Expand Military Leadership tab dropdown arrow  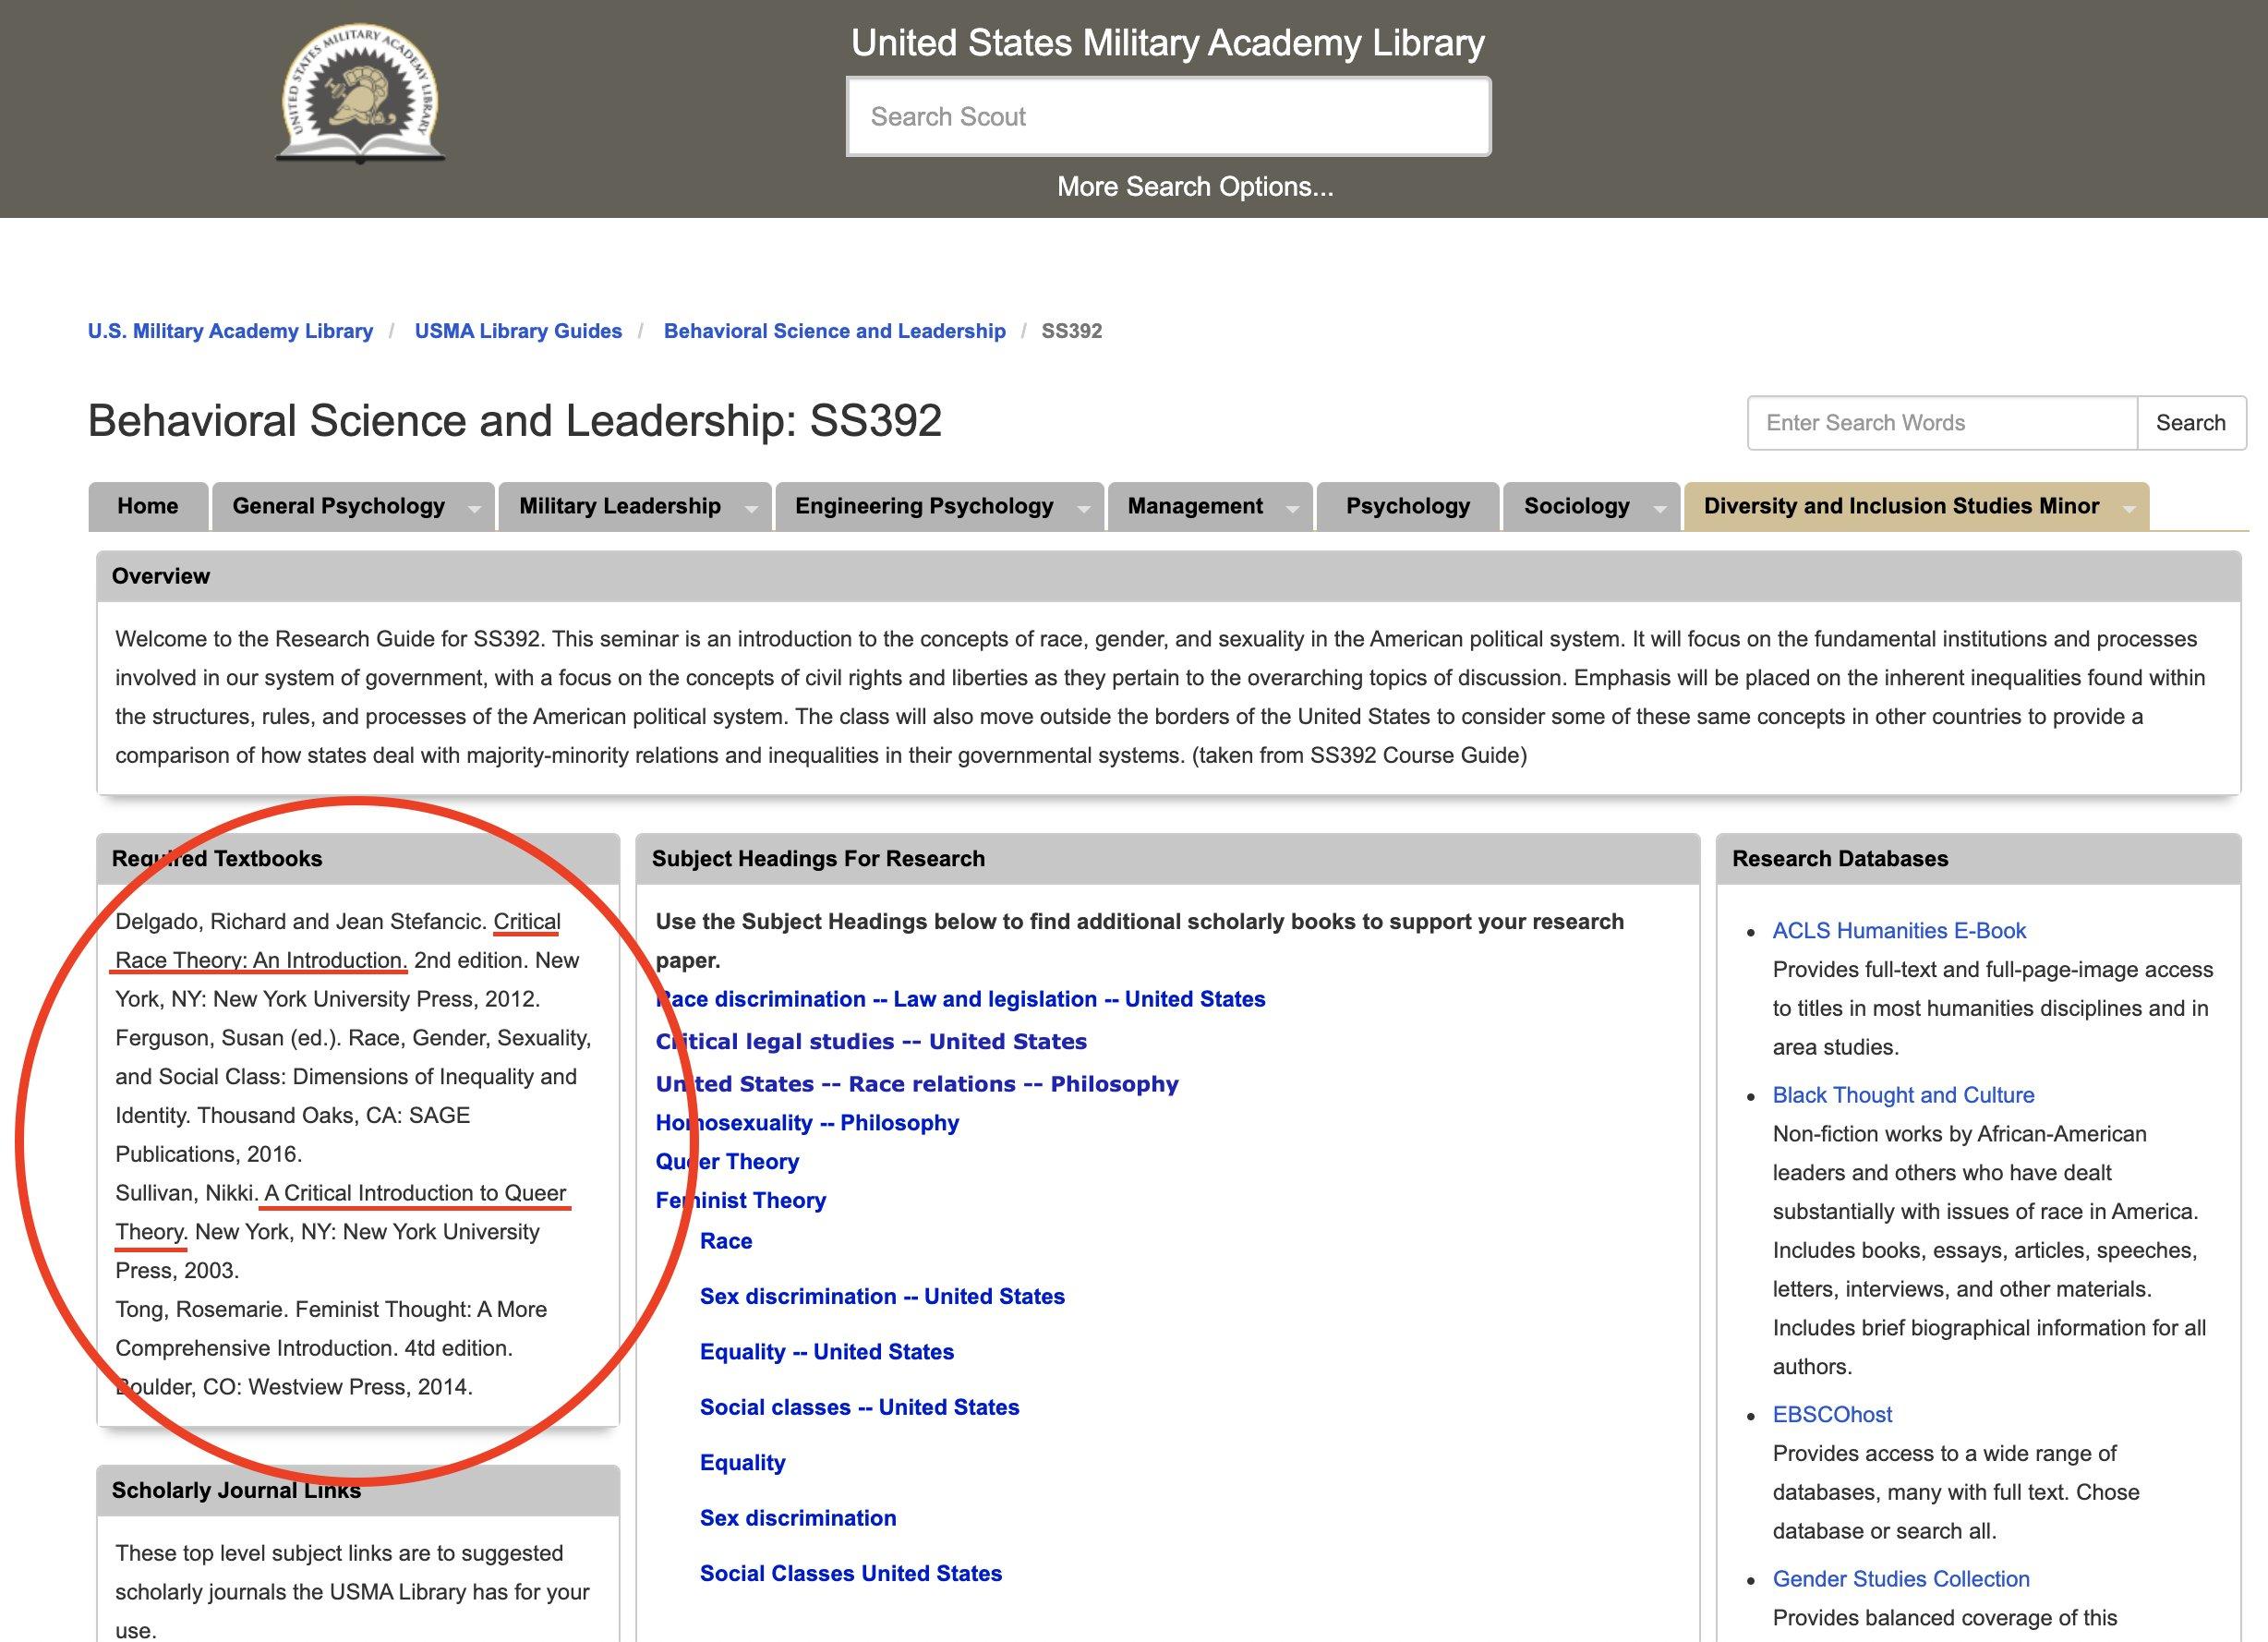751,509
